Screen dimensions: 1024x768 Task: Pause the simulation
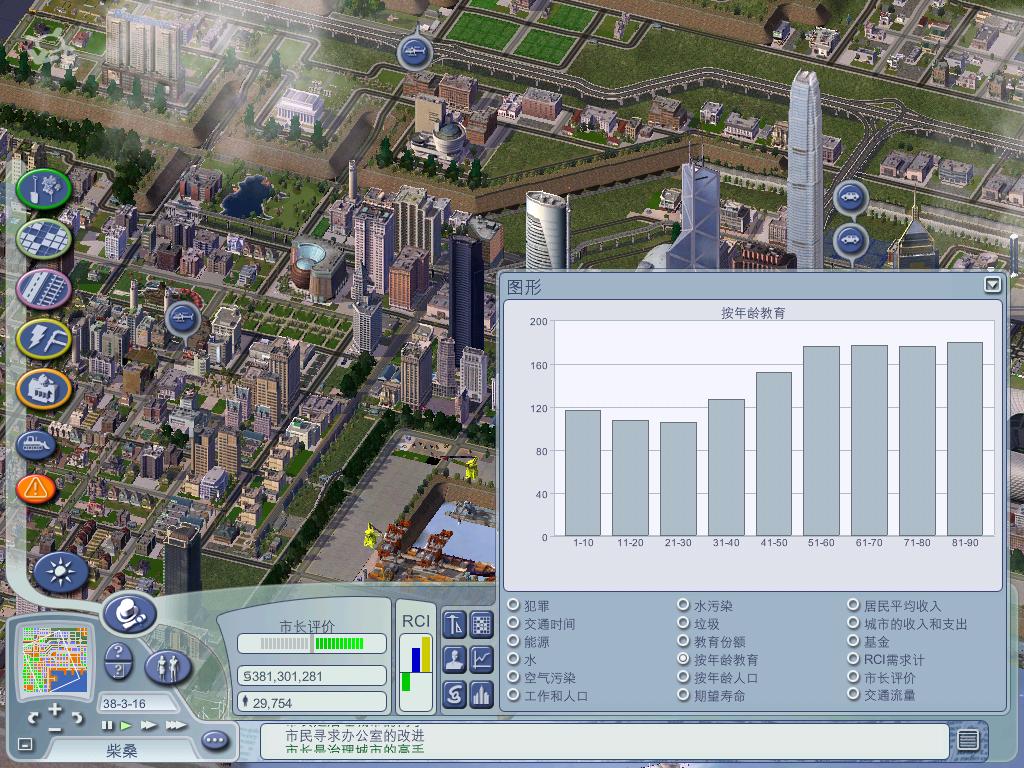point(106,726)
